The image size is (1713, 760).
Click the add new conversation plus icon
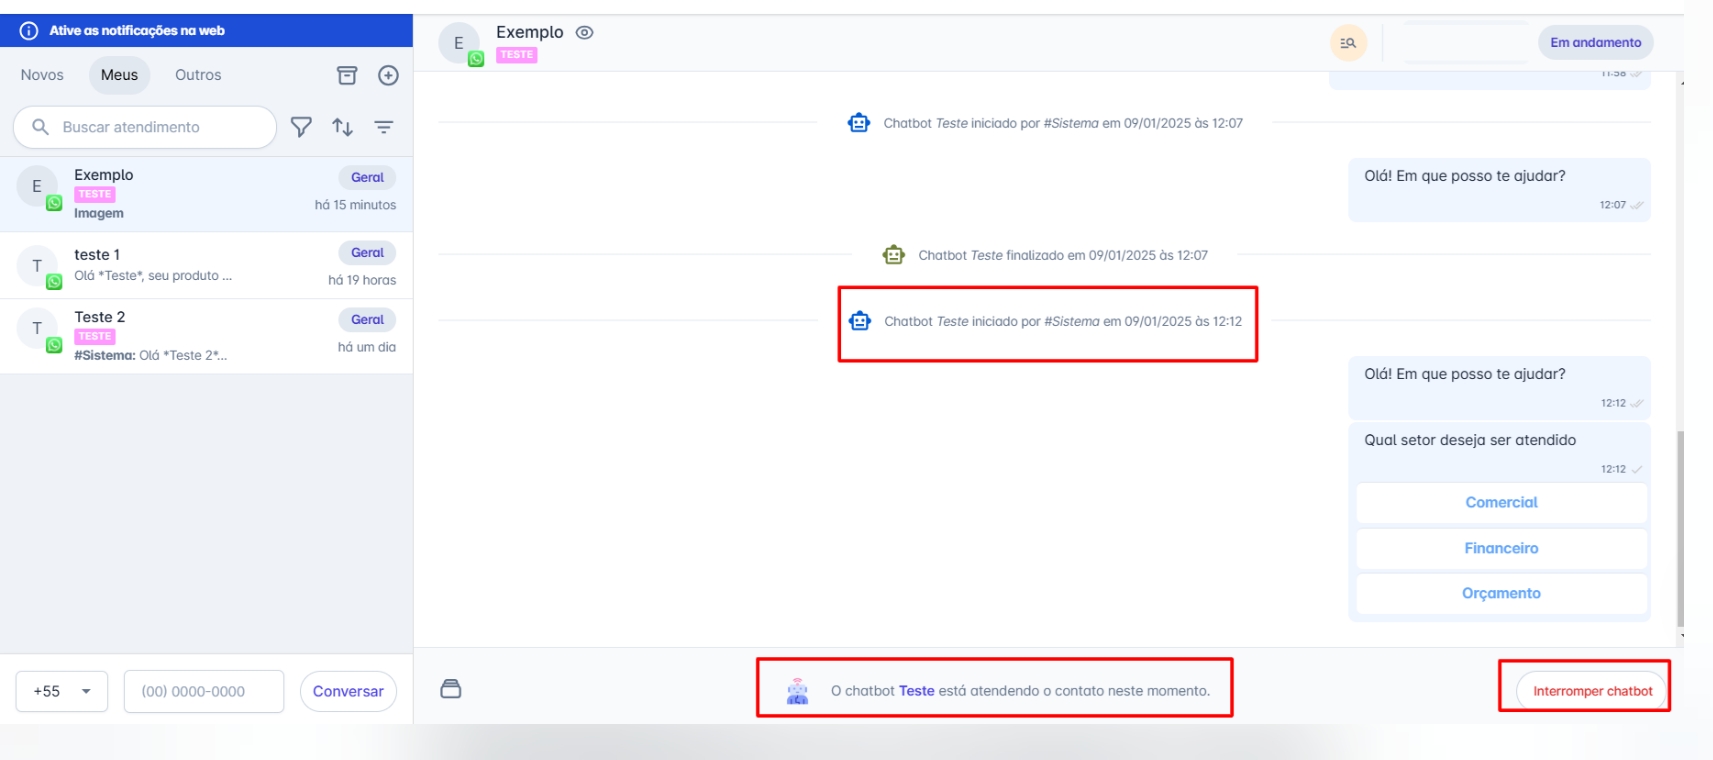click(388, 75)
